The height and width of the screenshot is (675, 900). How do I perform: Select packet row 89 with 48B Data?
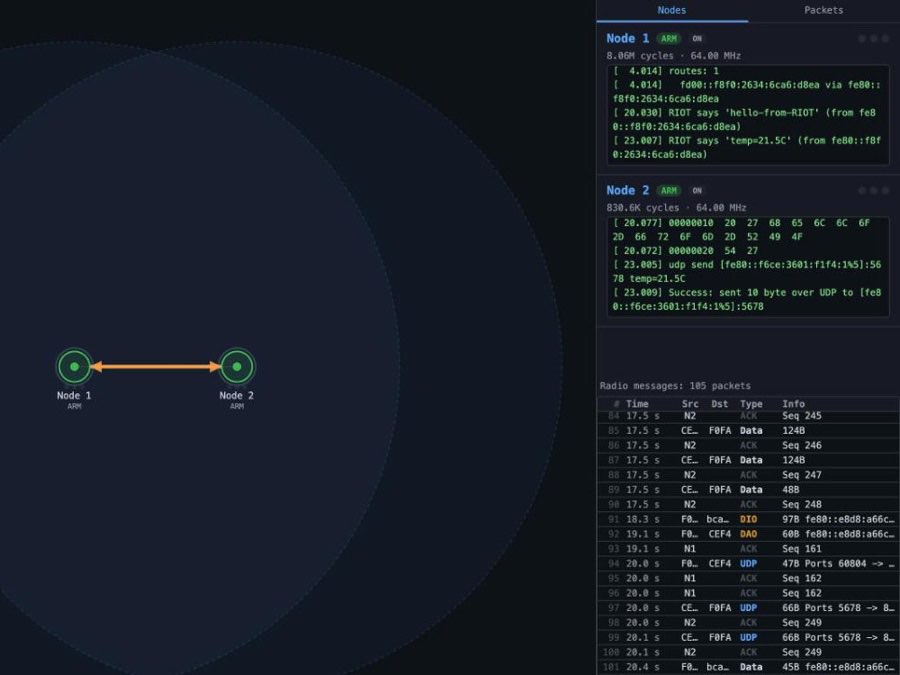(x=748, y=490)
